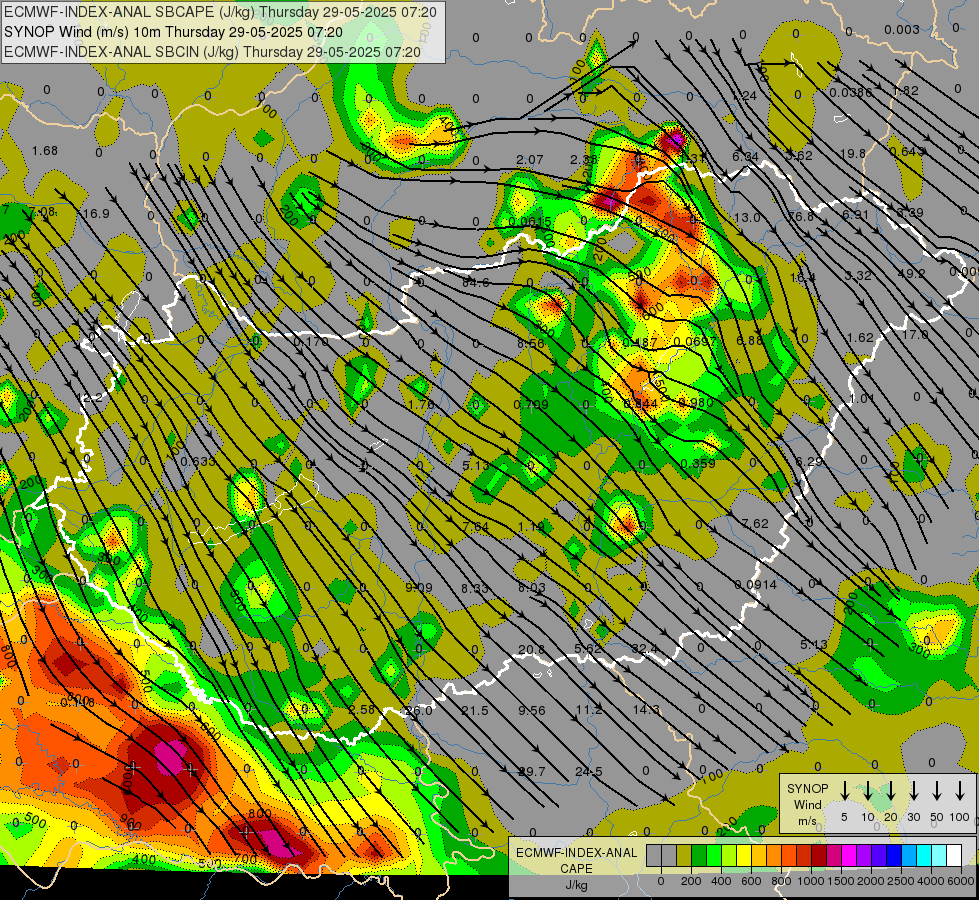Pick the dark green CAPE legend swatch

point(699,855)
